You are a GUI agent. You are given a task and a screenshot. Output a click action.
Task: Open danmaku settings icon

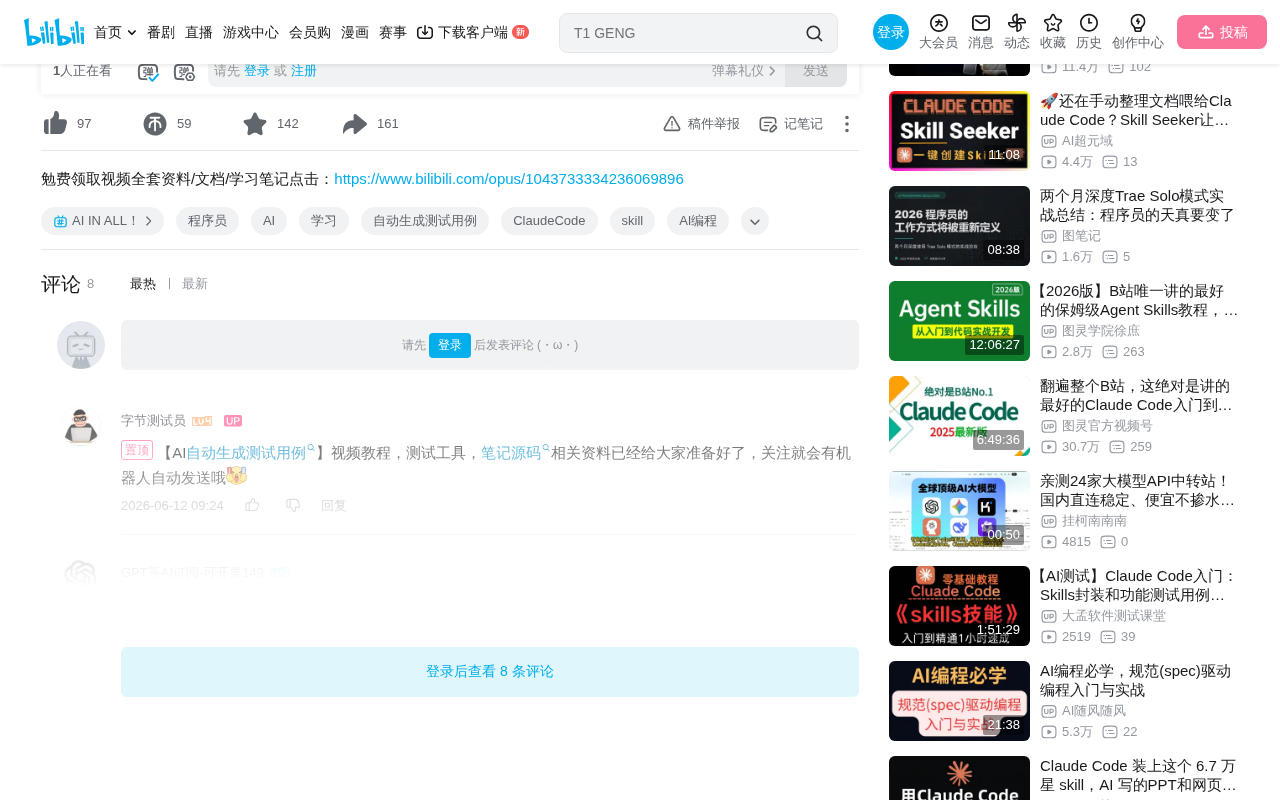coord(185,72)
